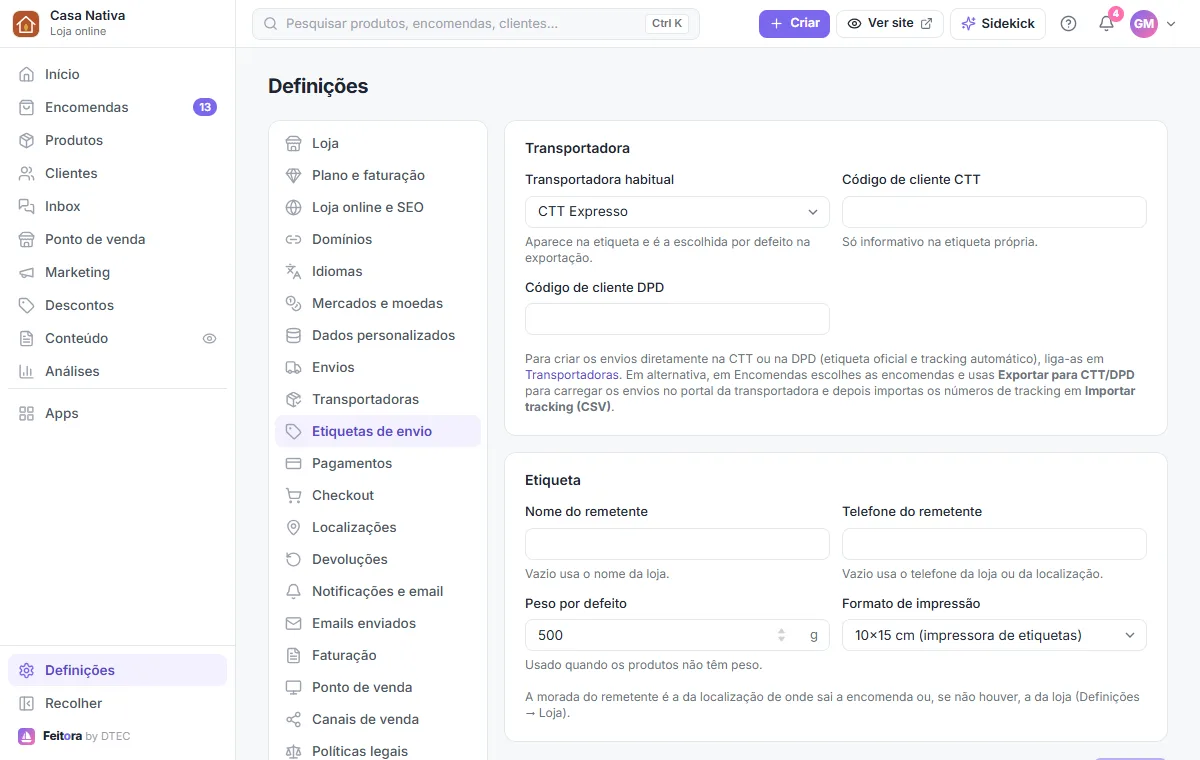Click the Descontos tag icon

[27, 305]
